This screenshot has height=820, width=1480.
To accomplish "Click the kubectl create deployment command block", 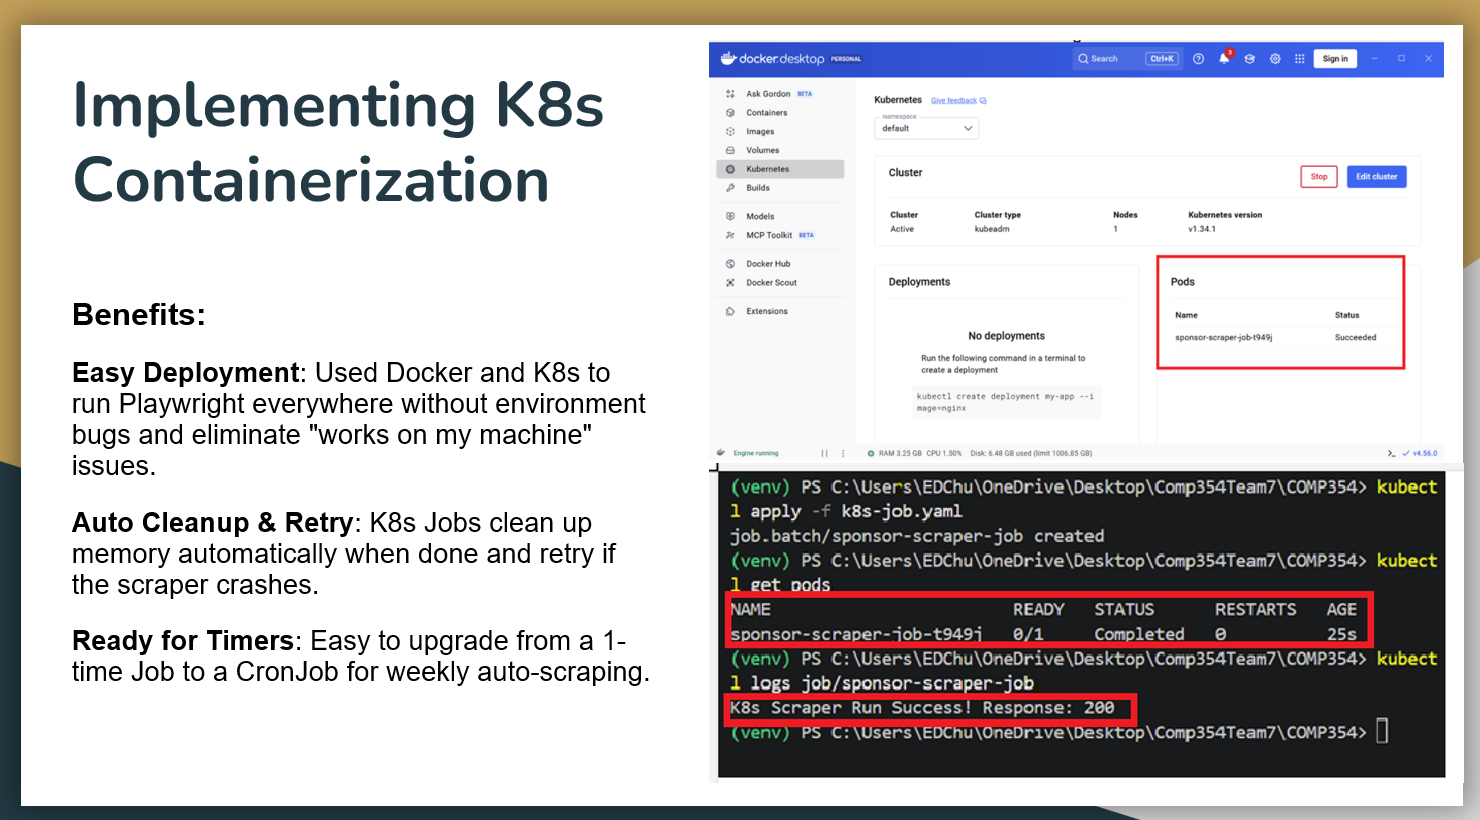I will click(1005, 402).
